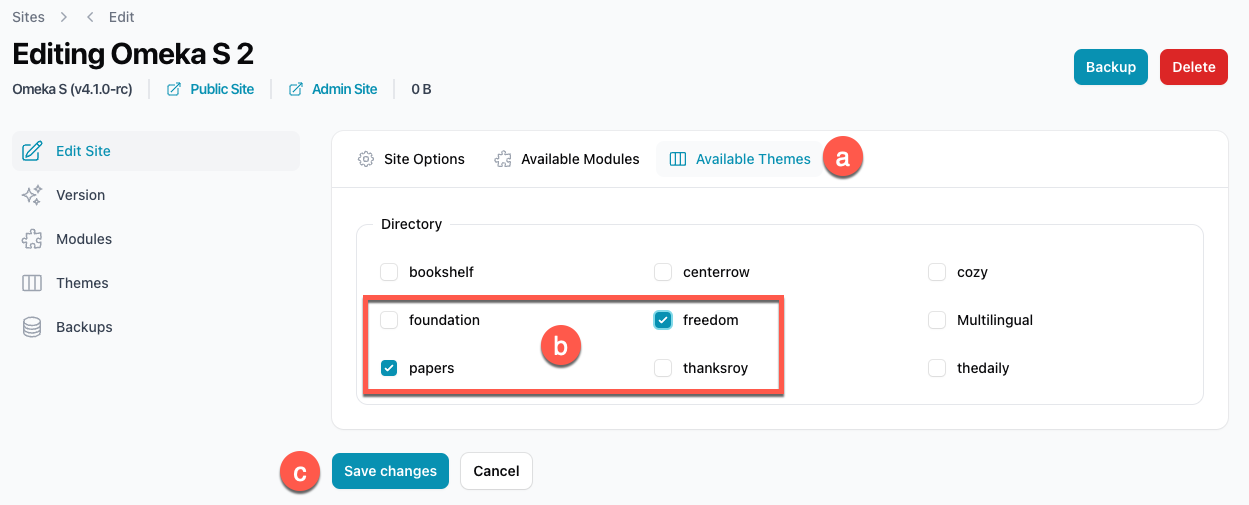The width and height of the screenshot is (1249, 505).
Task: Click the Directory group legend text
Action: (x=411, y=224)
